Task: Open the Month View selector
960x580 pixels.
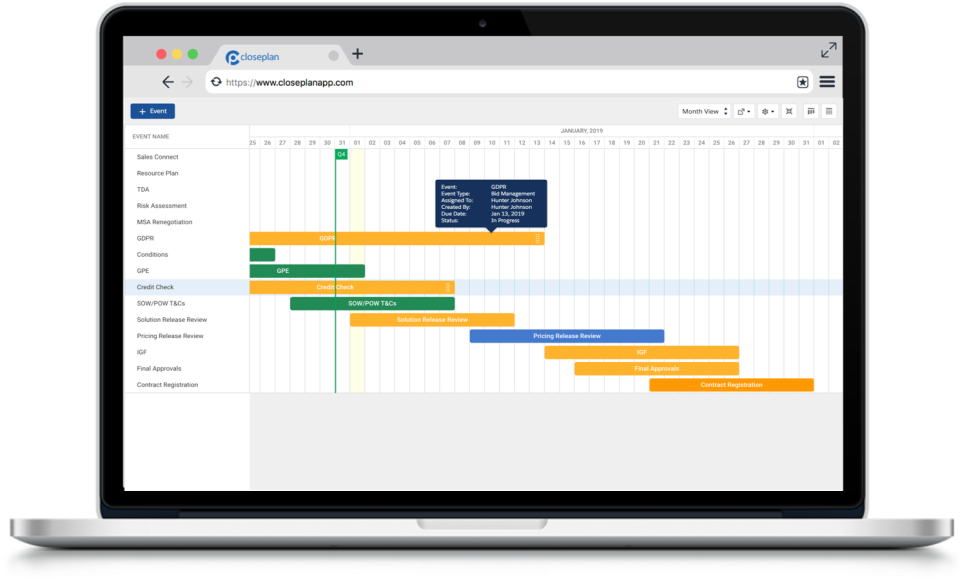Action: coord(703,111)
